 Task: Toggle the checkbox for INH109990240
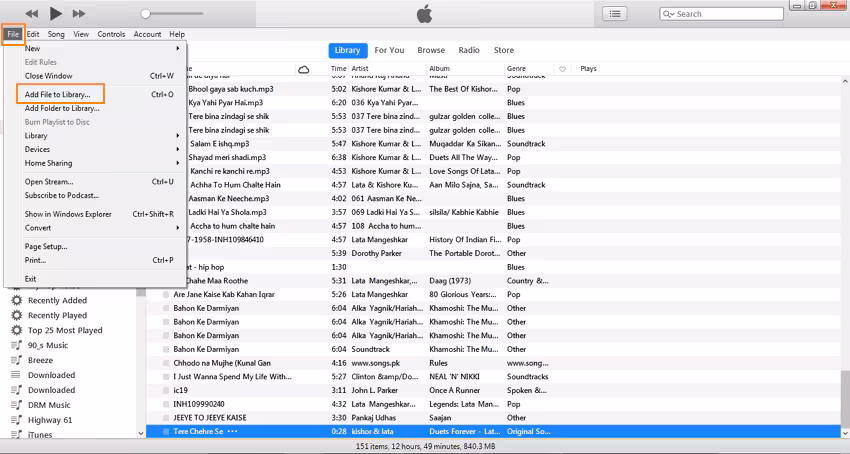[x=166, y=404]
